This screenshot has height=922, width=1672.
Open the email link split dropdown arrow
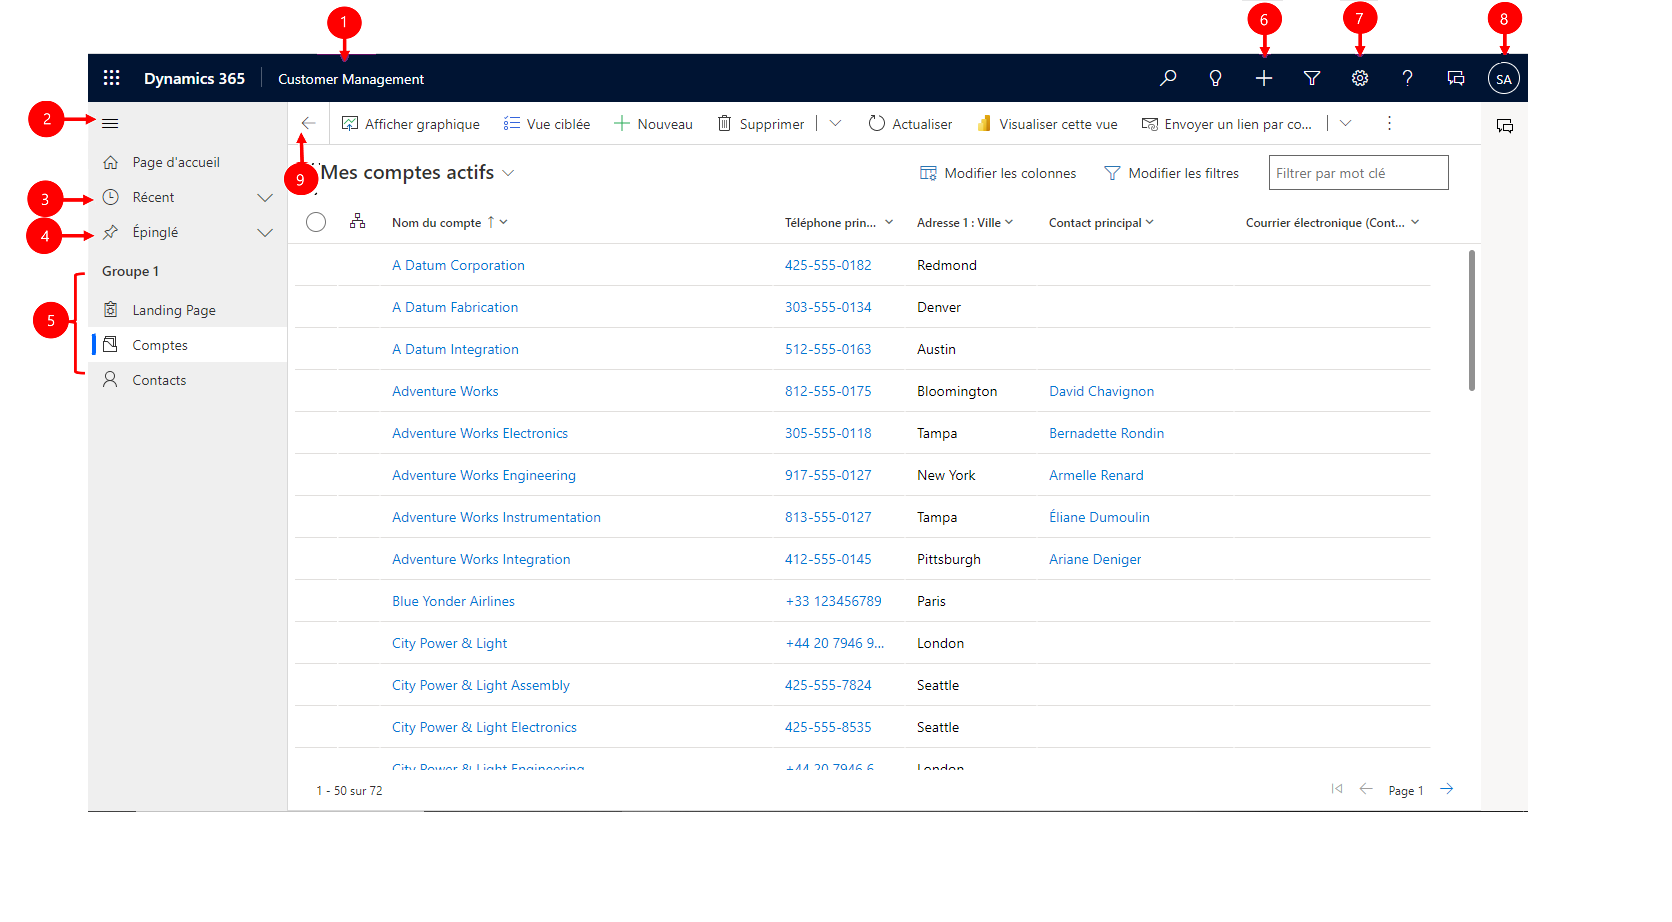1346,123
